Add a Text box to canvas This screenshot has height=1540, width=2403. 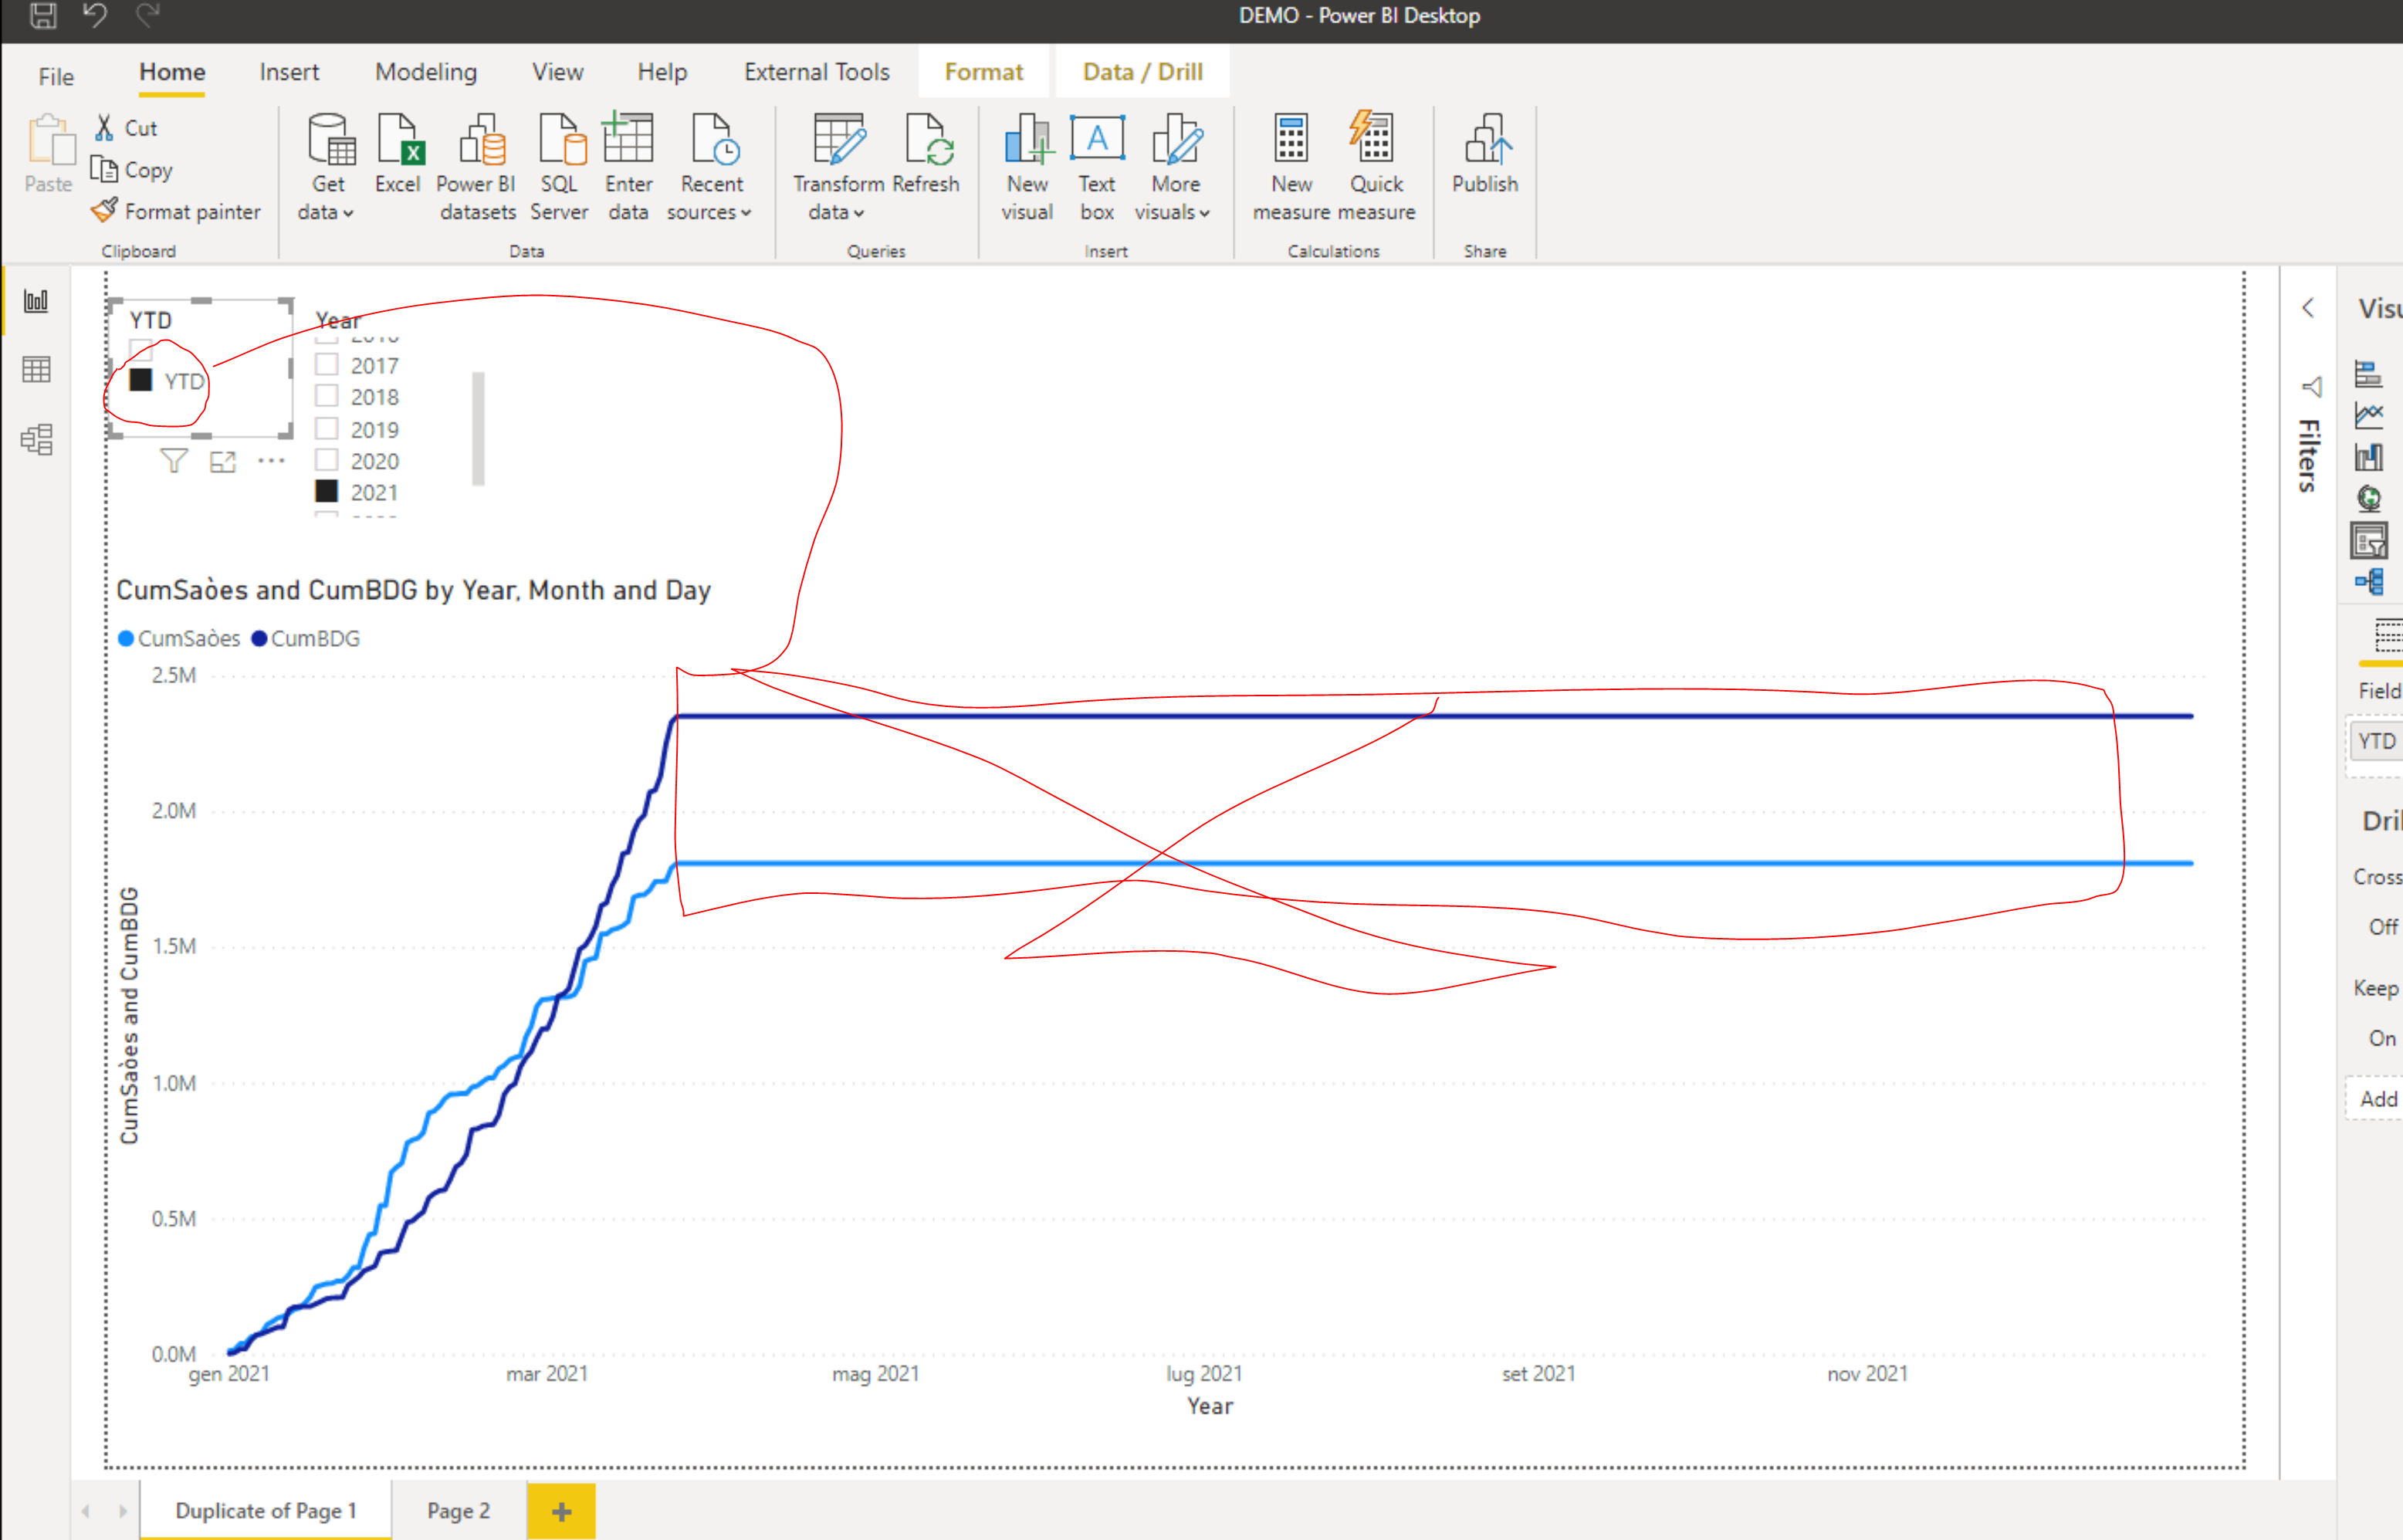1097,167
